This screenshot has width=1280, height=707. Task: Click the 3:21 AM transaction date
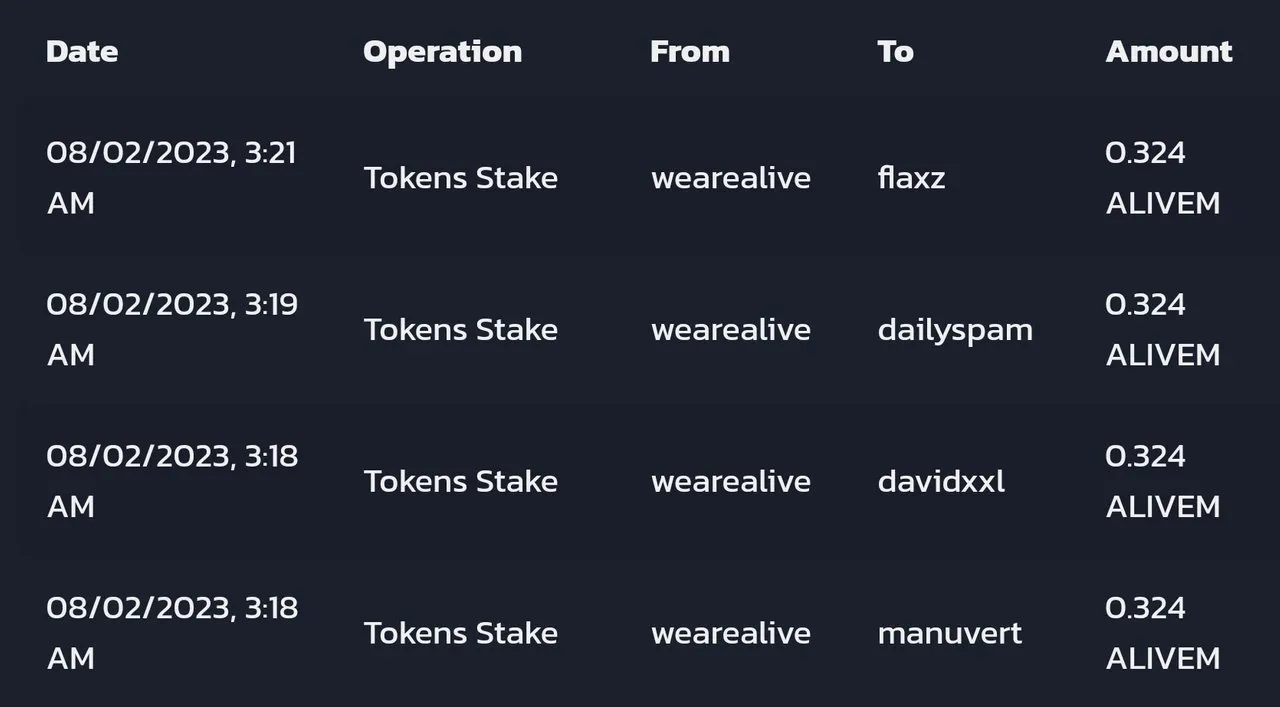coord(171,178)
